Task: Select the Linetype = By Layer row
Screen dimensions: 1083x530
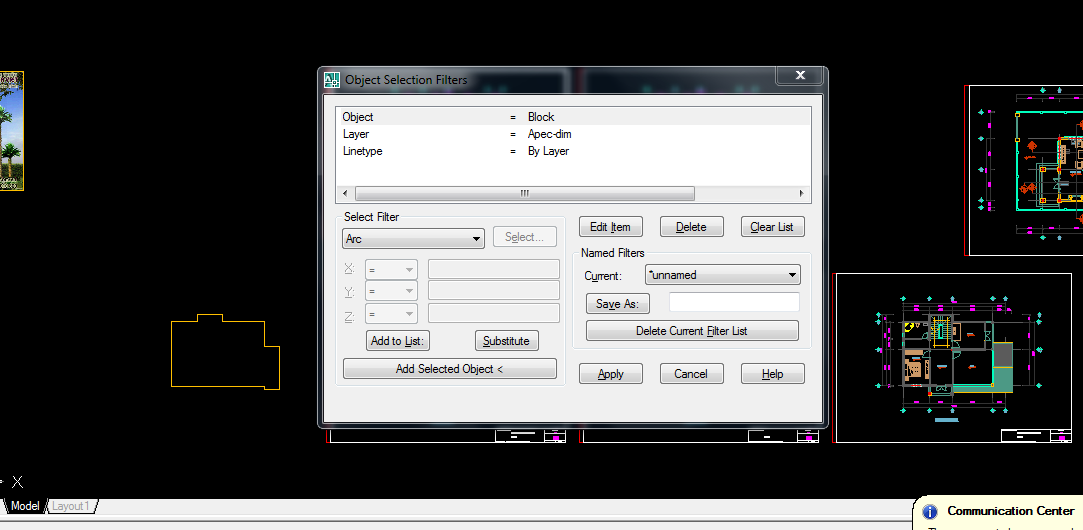Action: pyautogui.click(x=573, y=151)
